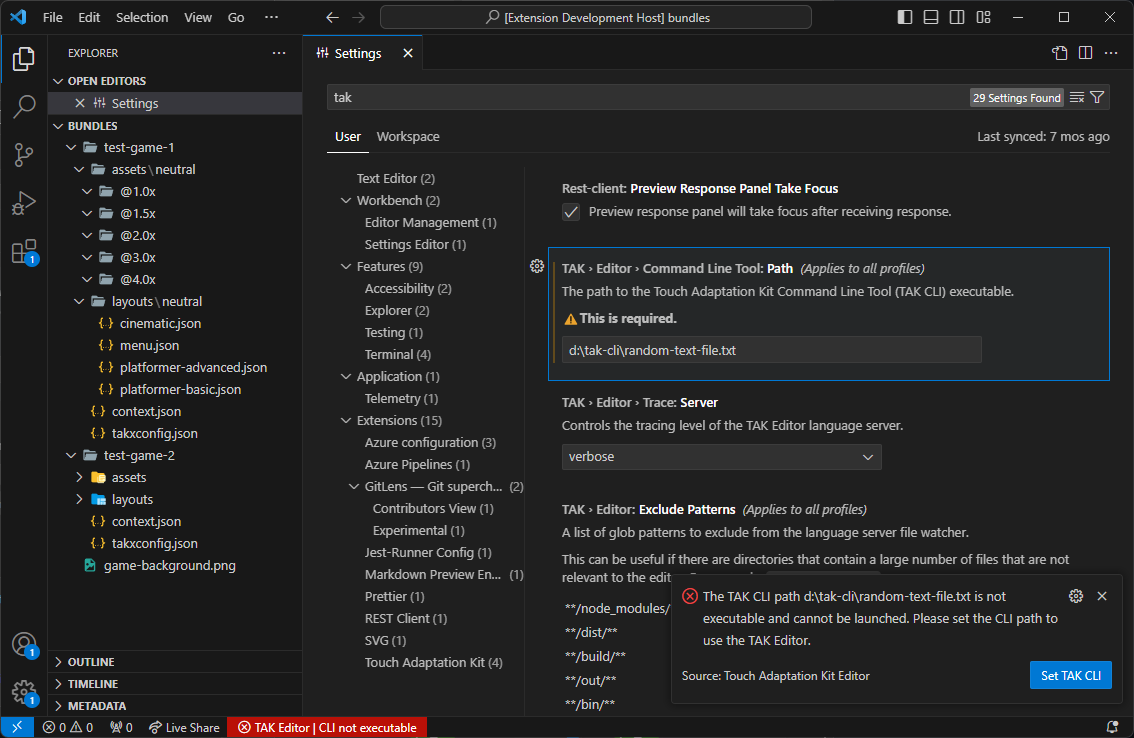1134x738 pixels.
Task: Edit the TAK CLI path input field
Action: click(x=772, y=350)
